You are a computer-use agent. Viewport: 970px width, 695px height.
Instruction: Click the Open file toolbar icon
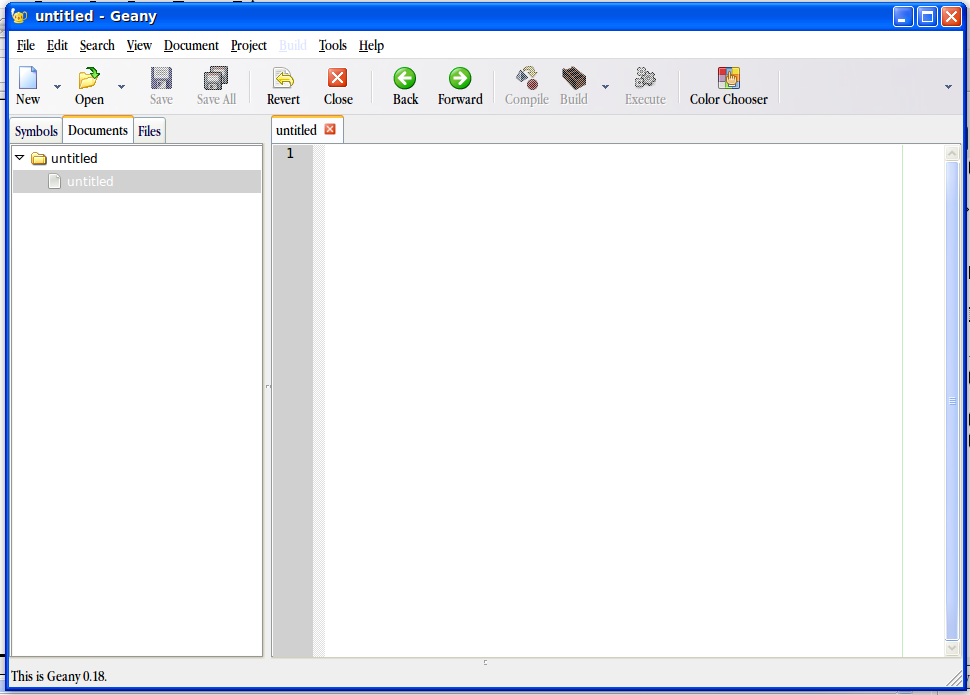click(x=89, y=79)
